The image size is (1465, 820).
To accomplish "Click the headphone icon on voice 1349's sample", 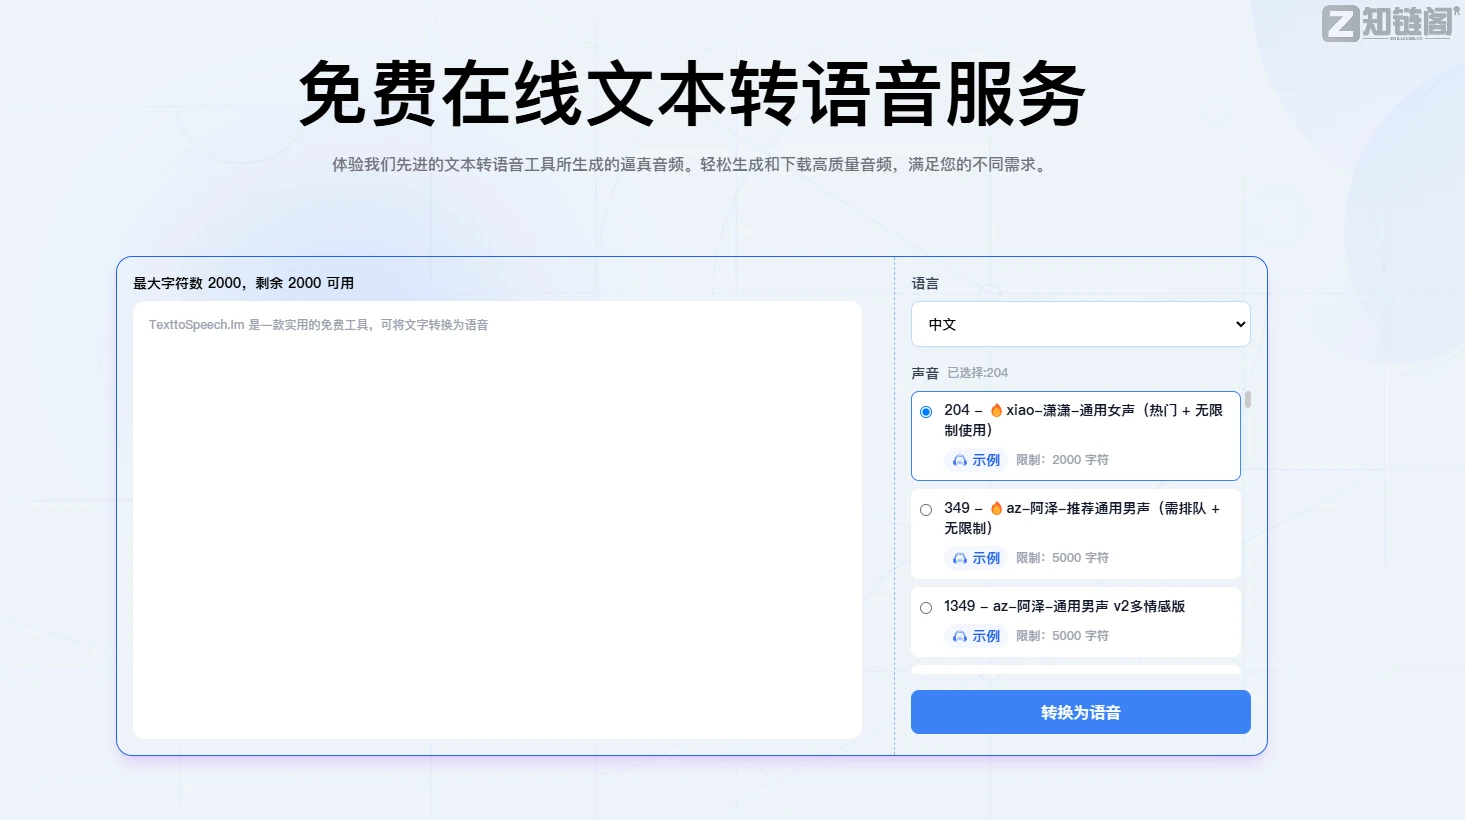I will (961, 636).
